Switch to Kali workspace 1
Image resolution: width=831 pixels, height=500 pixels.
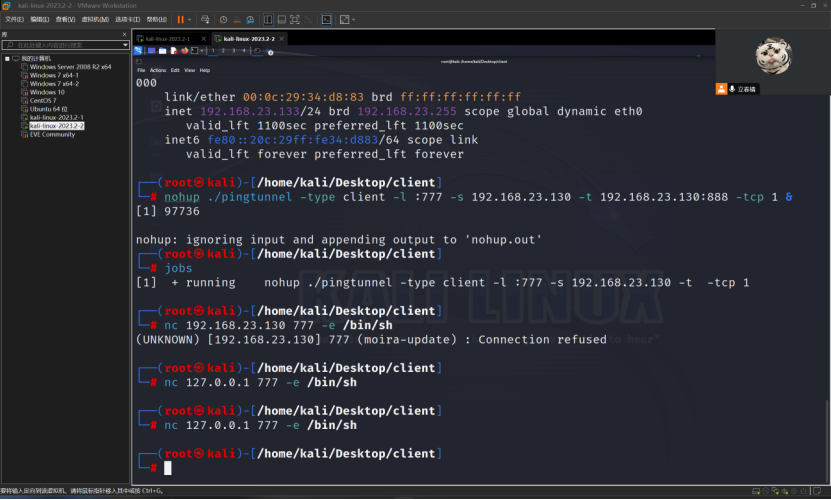pos(213,51)
